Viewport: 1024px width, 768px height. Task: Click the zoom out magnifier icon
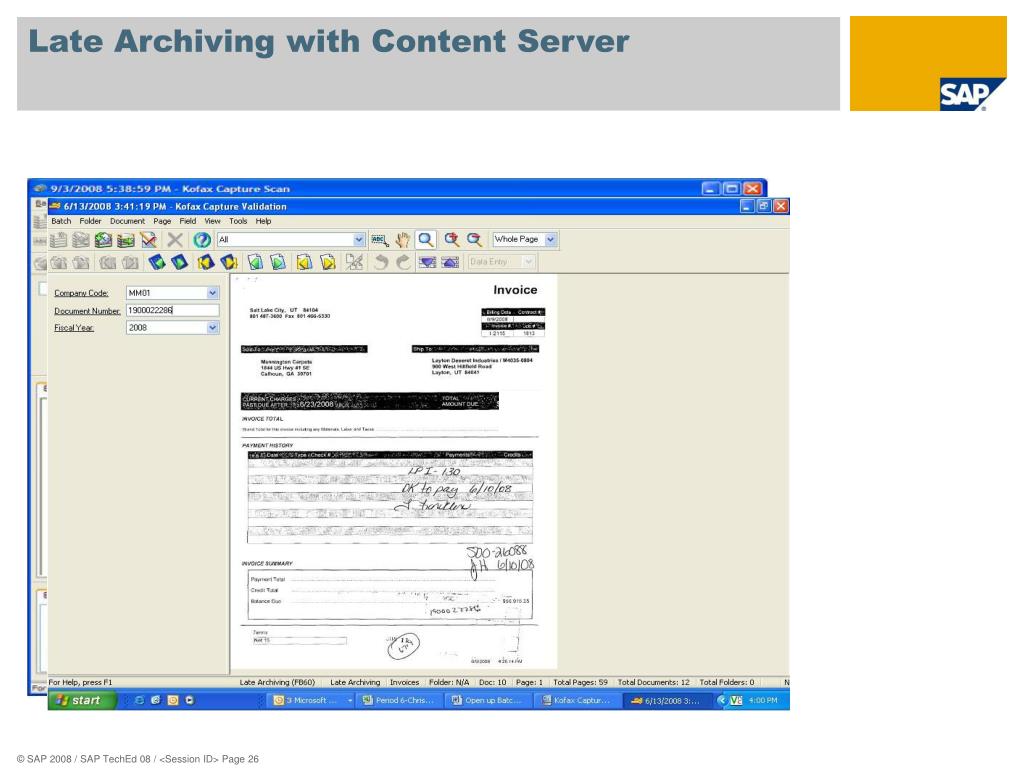(x=474, y=240)
